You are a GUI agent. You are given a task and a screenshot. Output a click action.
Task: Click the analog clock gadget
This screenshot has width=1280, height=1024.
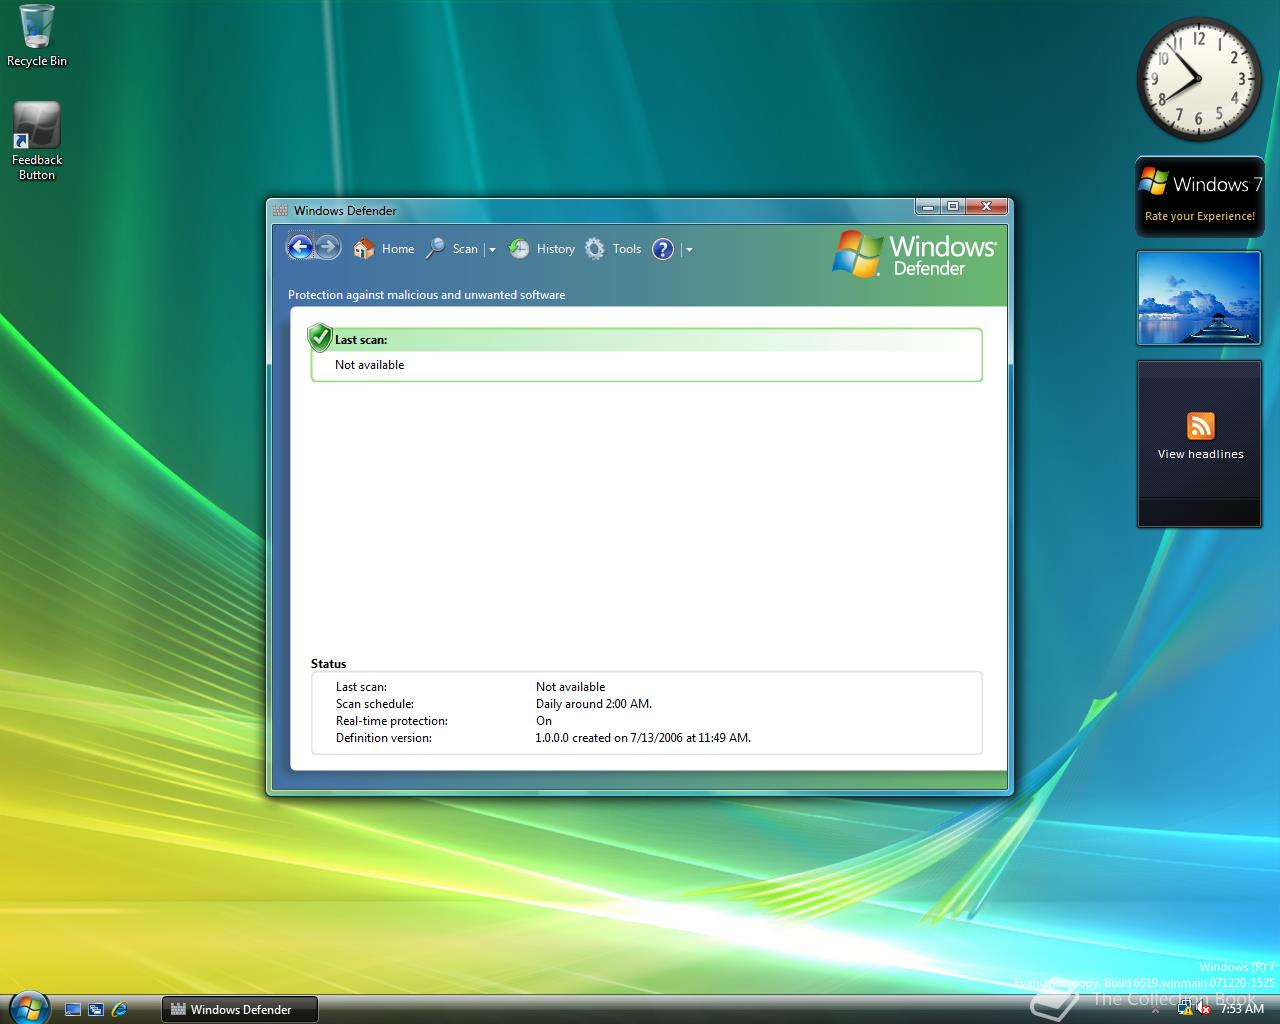[x=1198, y=79]
